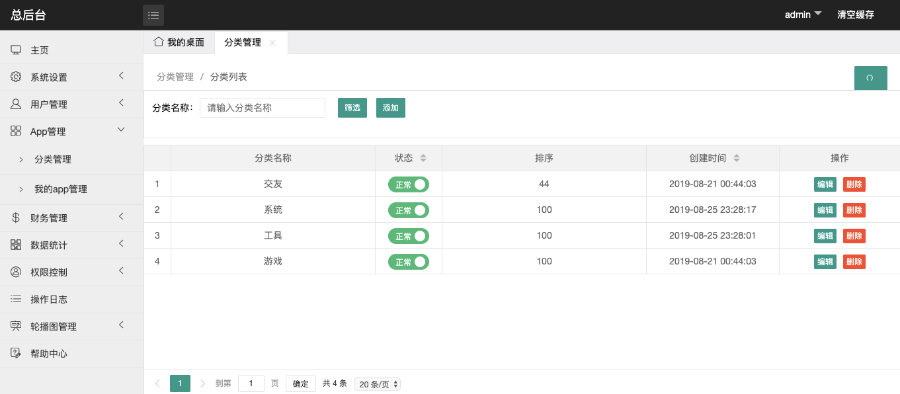Expand the 权限控制 submenu chevron
Viewport: 900px width, 394px height.
click(121, 270)
